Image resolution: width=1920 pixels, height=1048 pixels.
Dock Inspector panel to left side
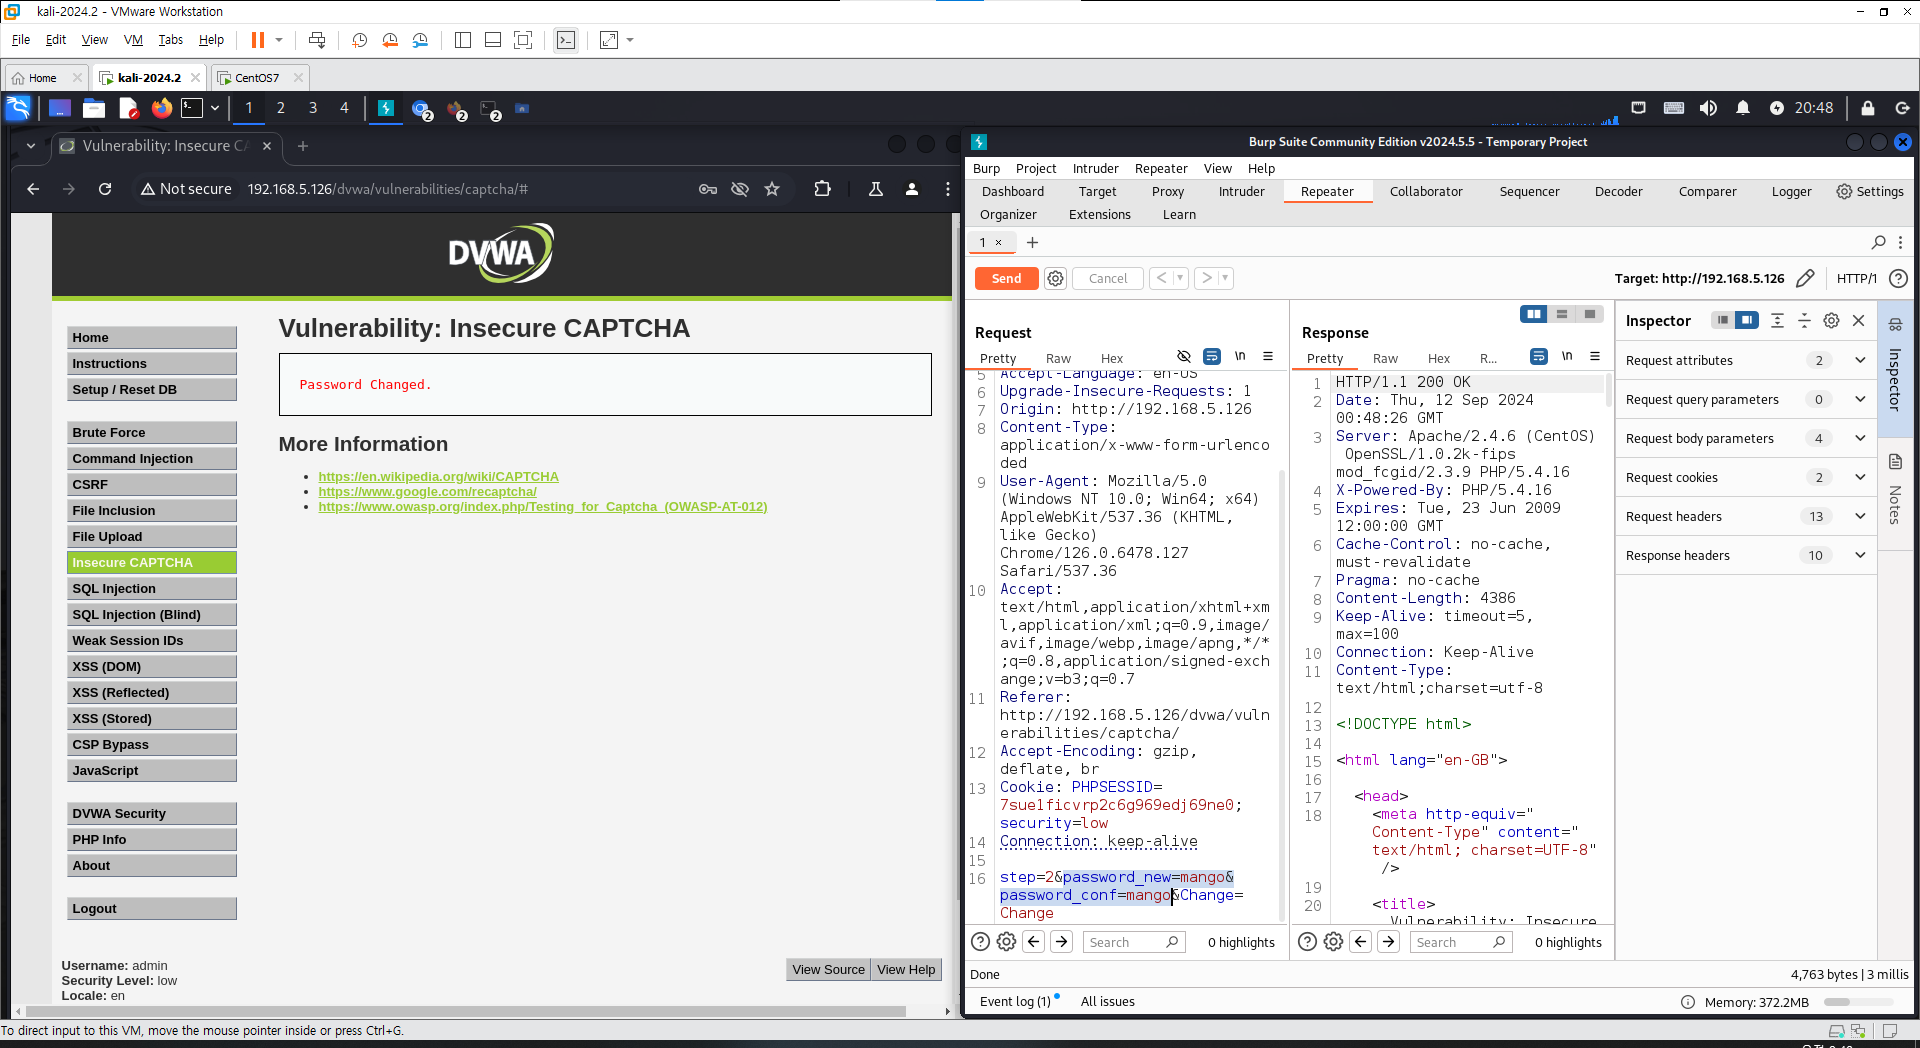click(1721, 320)
